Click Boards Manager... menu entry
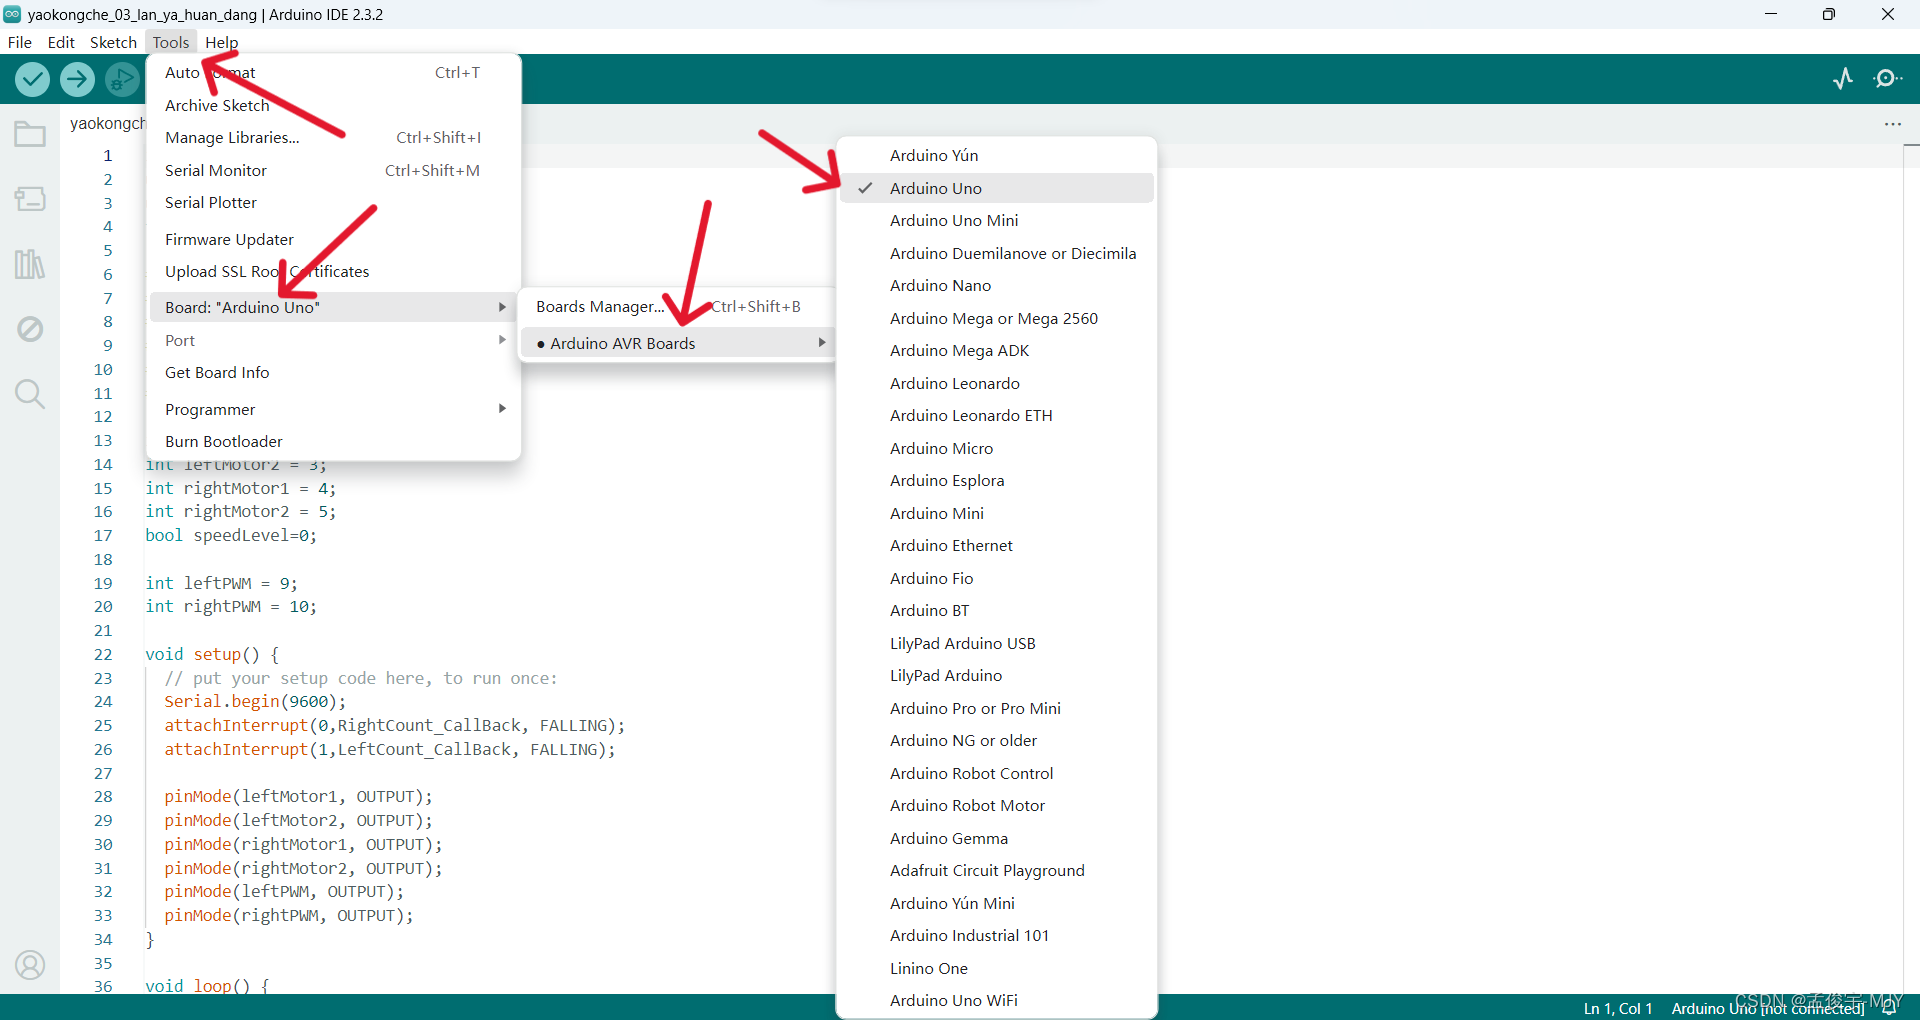1920x1020 pixels. [599, 307]
